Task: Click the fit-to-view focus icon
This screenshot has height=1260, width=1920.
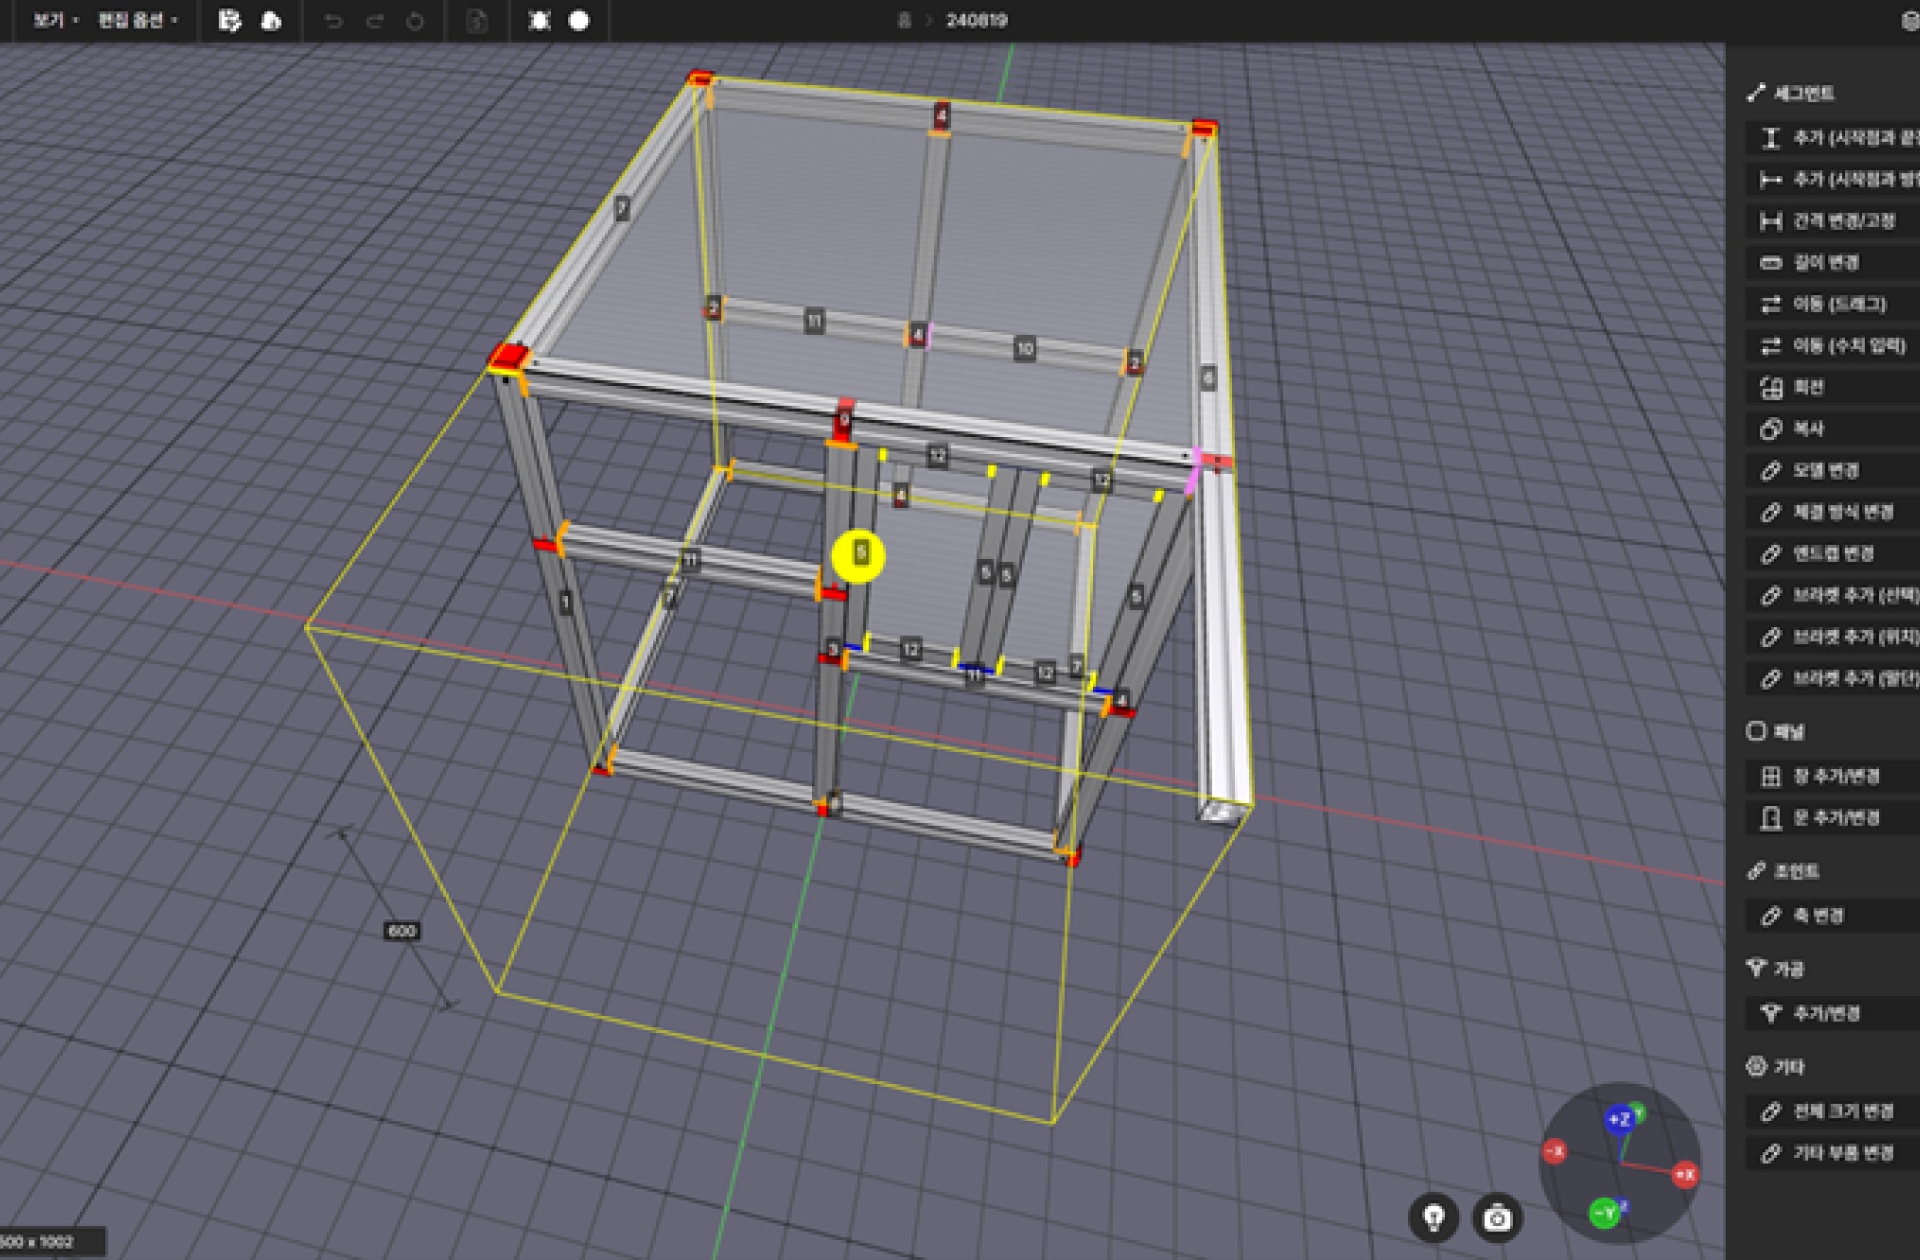Action: pos(539,20)
